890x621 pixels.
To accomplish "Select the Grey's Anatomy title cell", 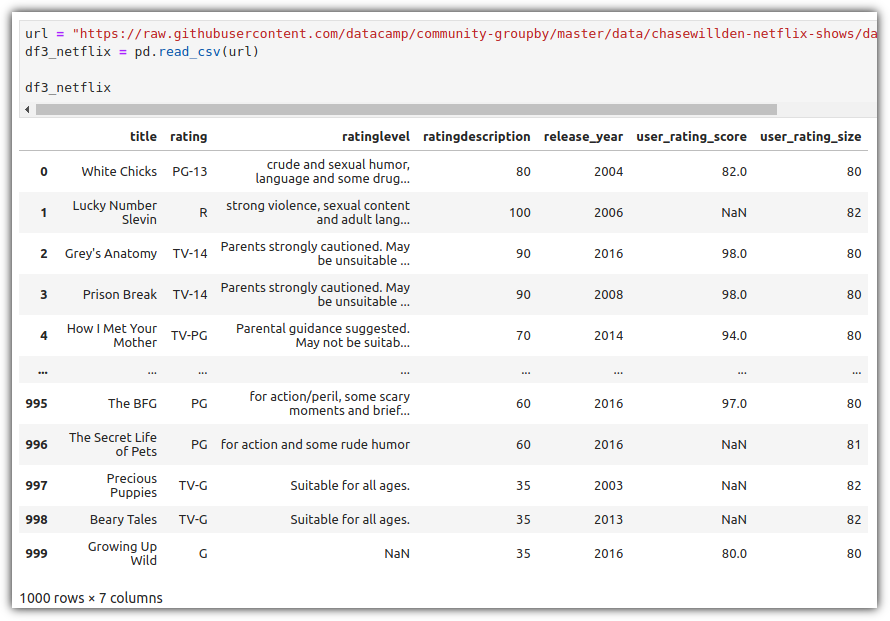I will tap(111, 253).
